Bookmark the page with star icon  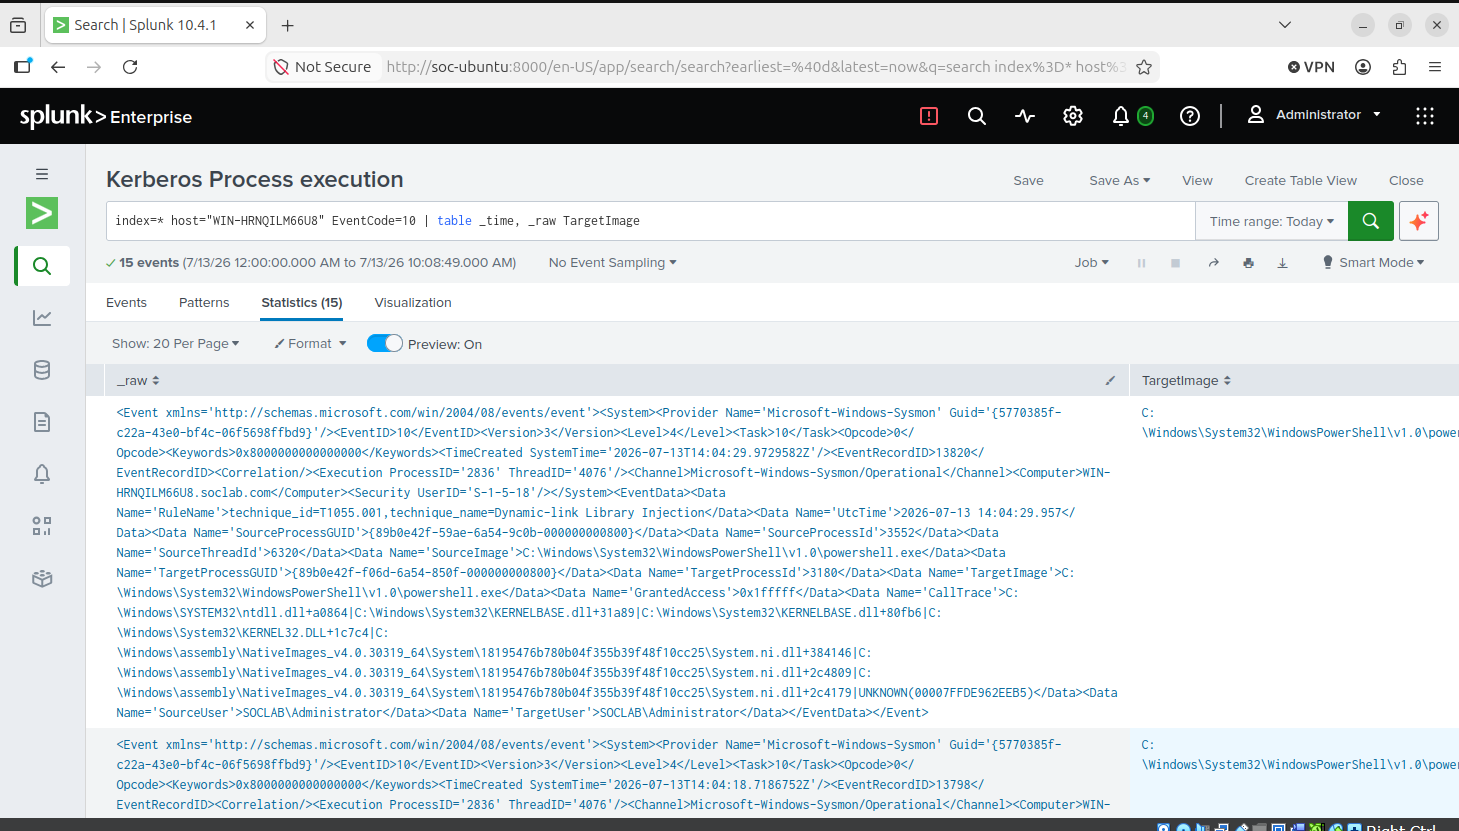pos(1144,67)
